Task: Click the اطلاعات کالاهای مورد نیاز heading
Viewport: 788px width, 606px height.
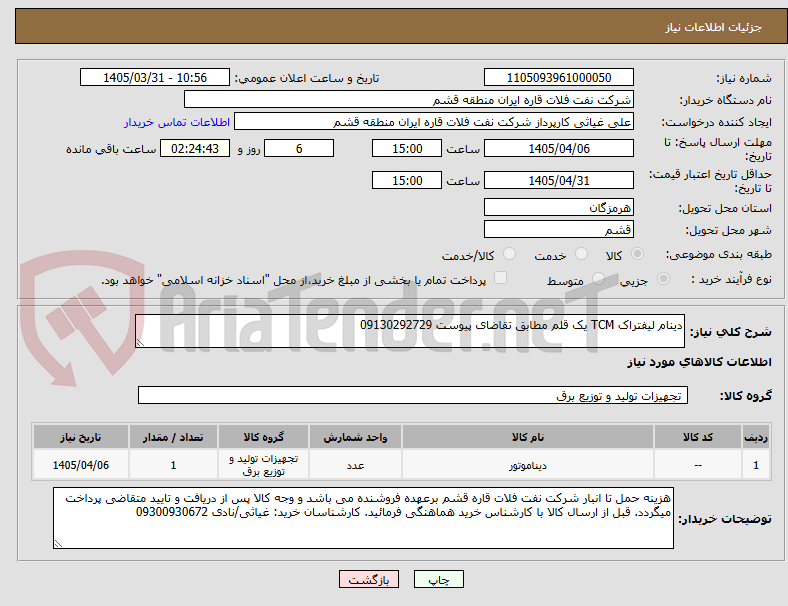Action: pos(699,362)
